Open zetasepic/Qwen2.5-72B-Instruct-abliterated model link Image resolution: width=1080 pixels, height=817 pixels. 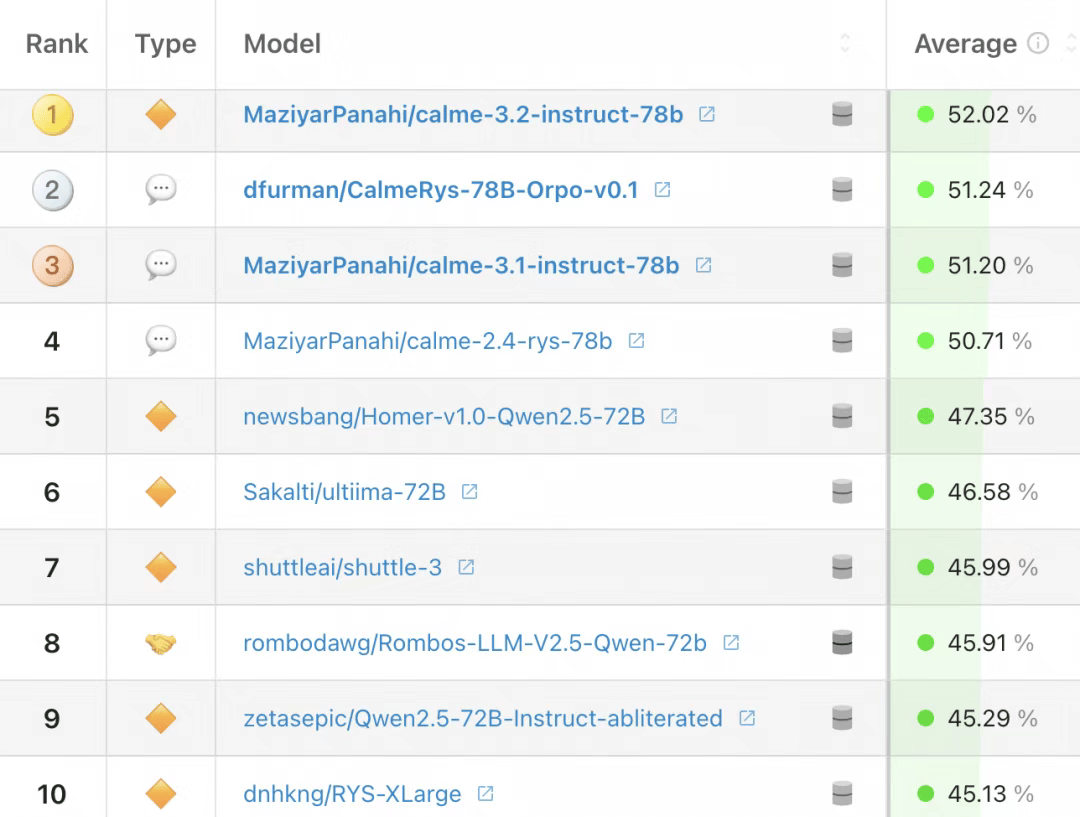click(483, 718)
